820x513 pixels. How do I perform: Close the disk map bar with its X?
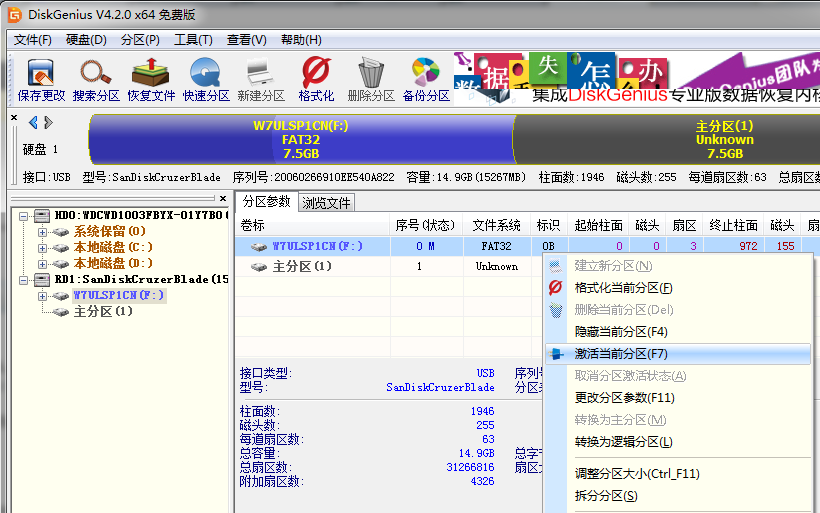pyautogui.click(x=14, y=117)
